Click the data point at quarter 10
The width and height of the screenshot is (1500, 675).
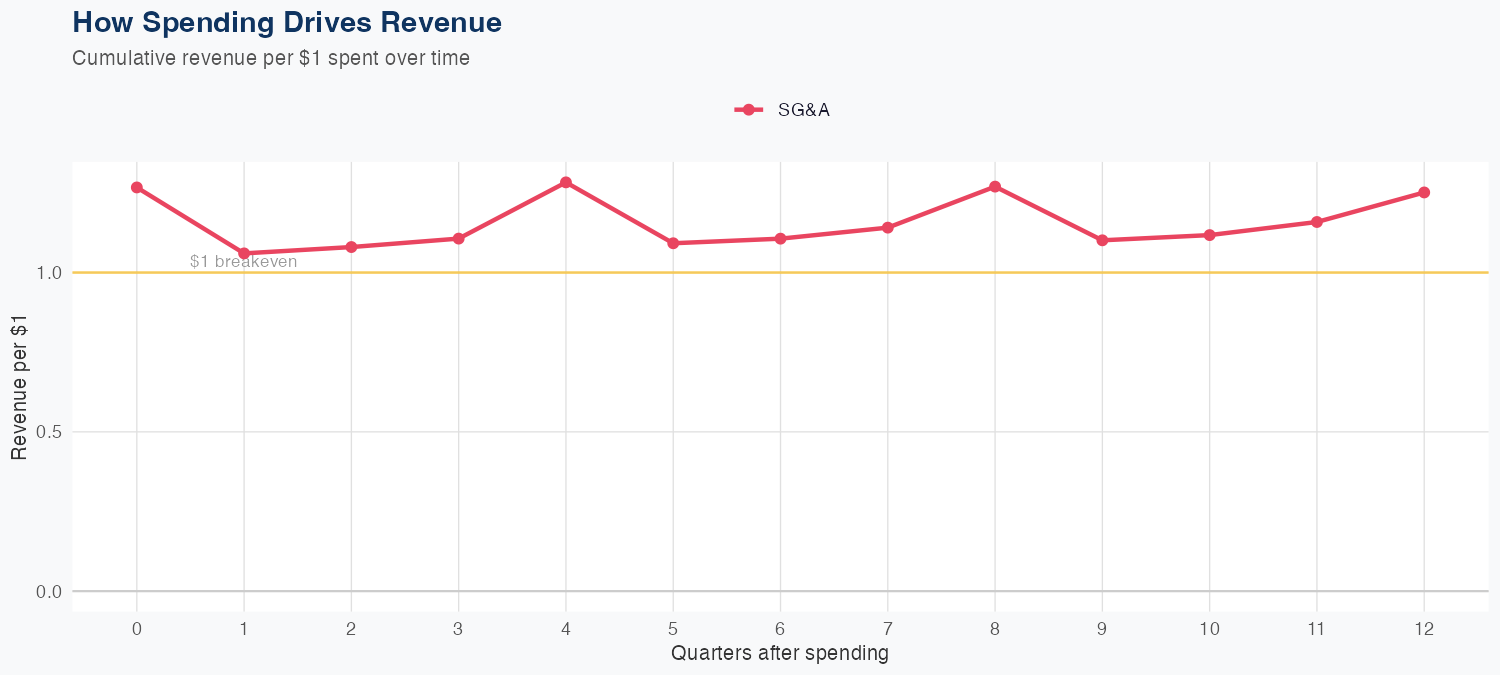[x=1209, y=235]
